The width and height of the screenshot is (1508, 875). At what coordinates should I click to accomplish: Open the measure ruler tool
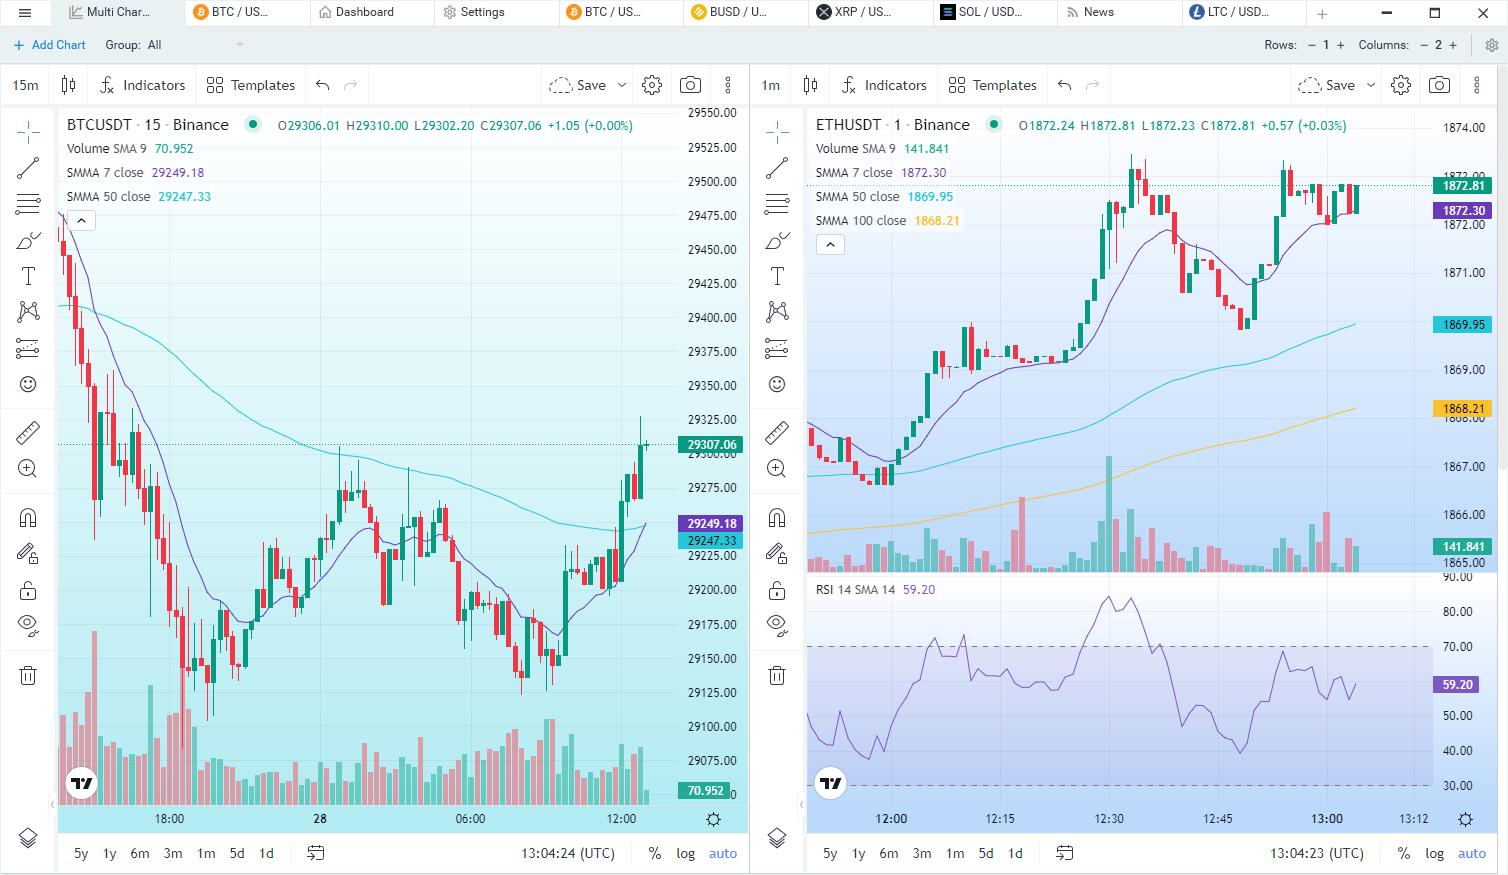click(27, 433)
